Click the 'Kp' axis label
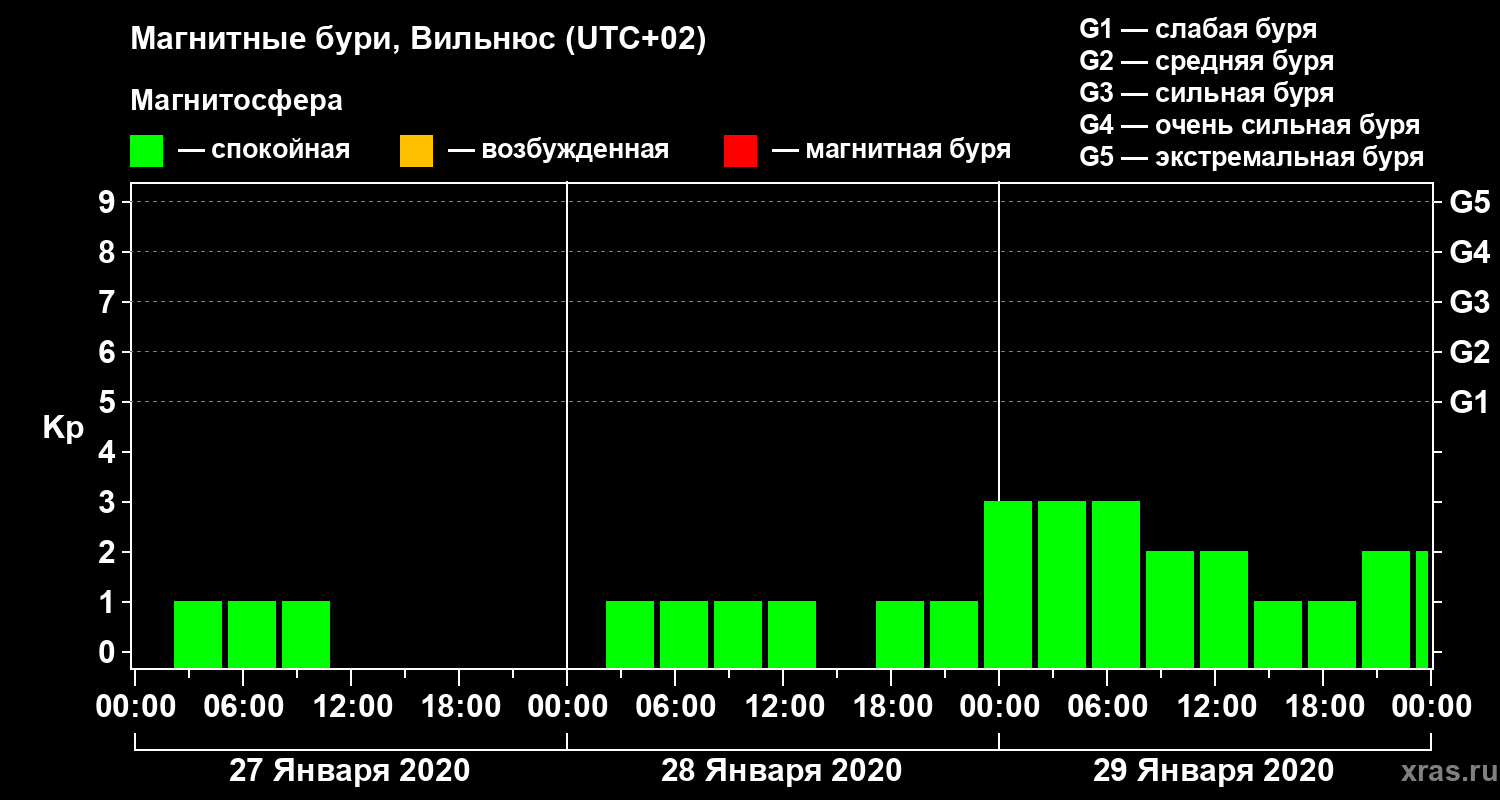1500x800 pixels. pyautogui.click(x=63, y=428)
